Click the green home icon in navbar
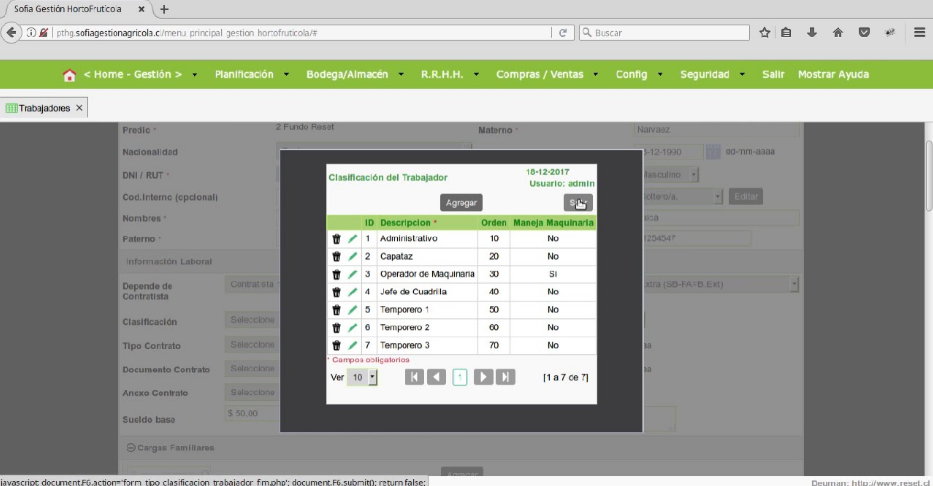The image size is (933, 486). click(70, 75)
